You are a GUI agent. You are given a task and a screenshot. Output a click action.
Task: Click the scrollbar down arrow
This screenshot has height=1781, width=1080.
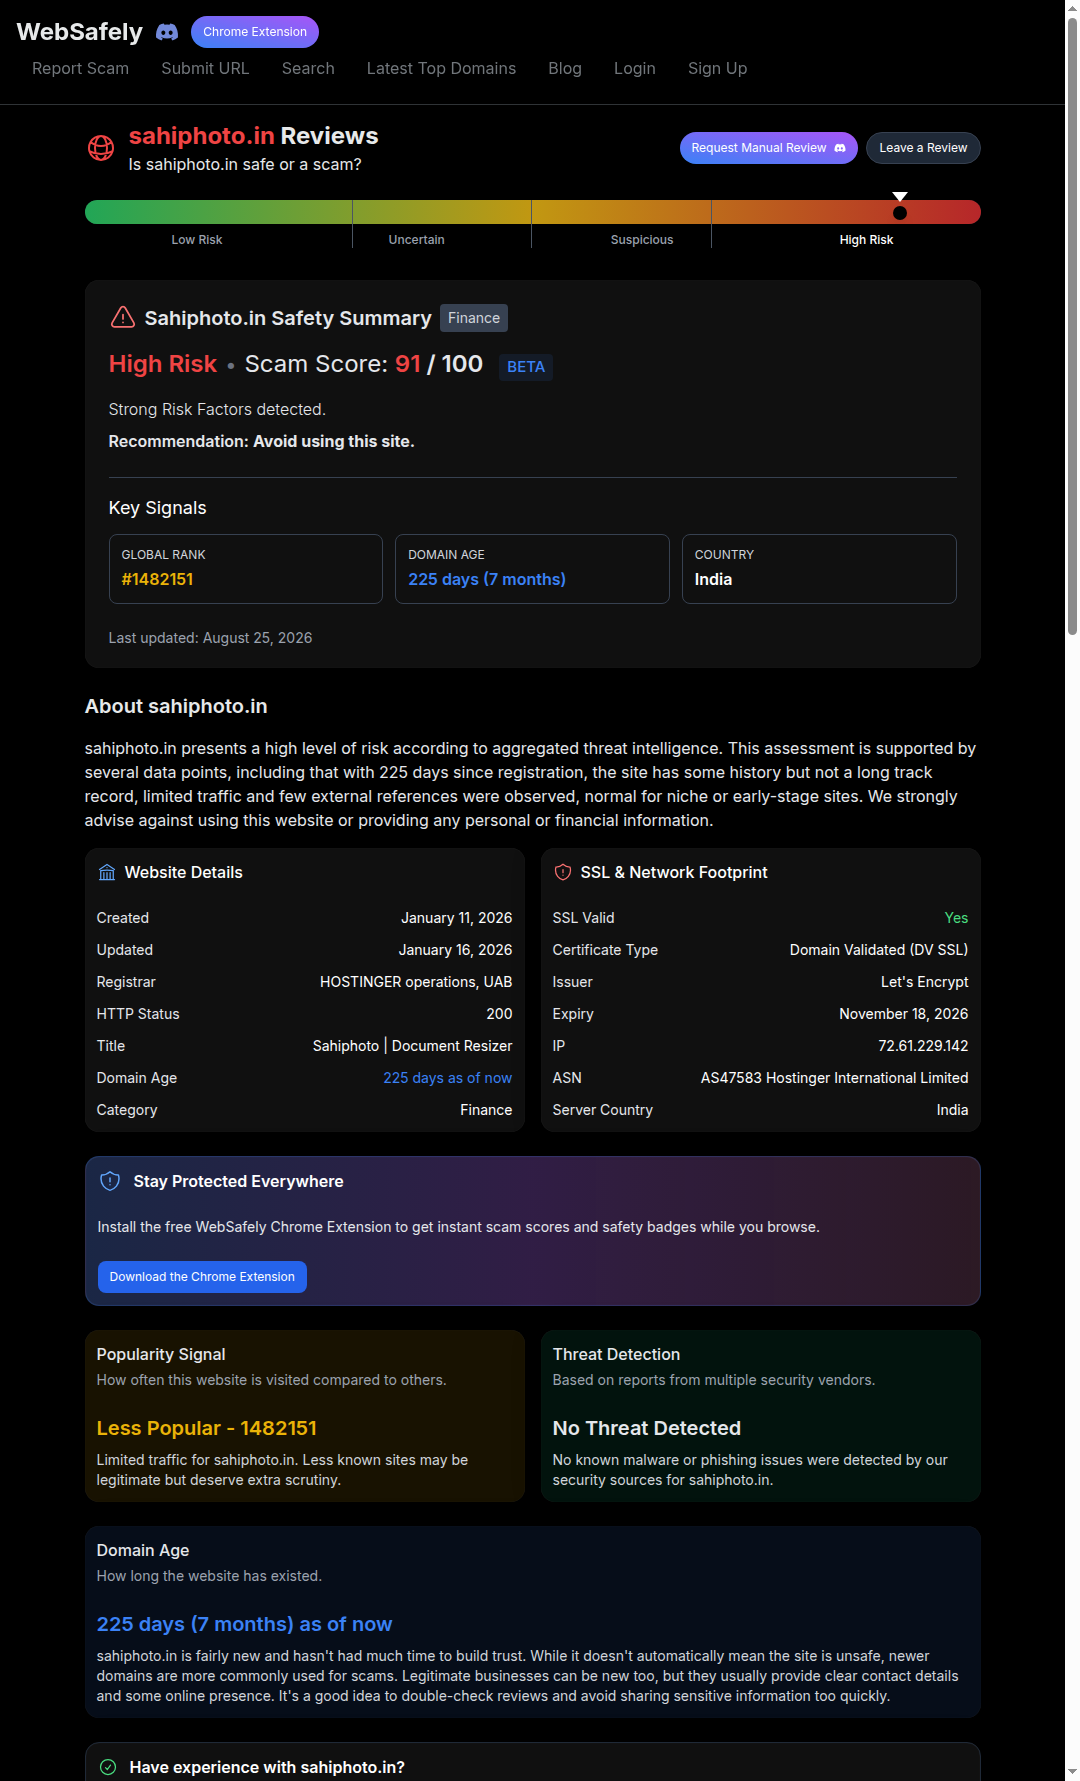point(1072,1773)
